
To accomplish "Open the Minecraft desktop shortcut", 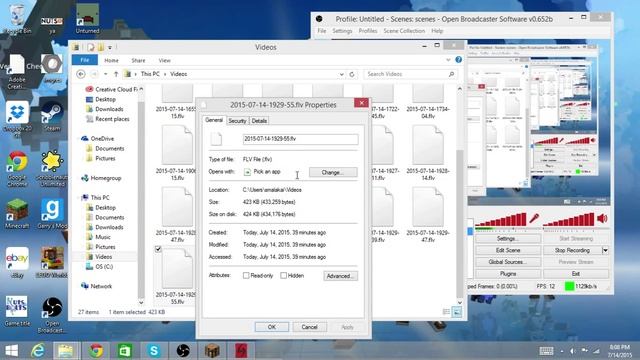I will tap(17, 213).
